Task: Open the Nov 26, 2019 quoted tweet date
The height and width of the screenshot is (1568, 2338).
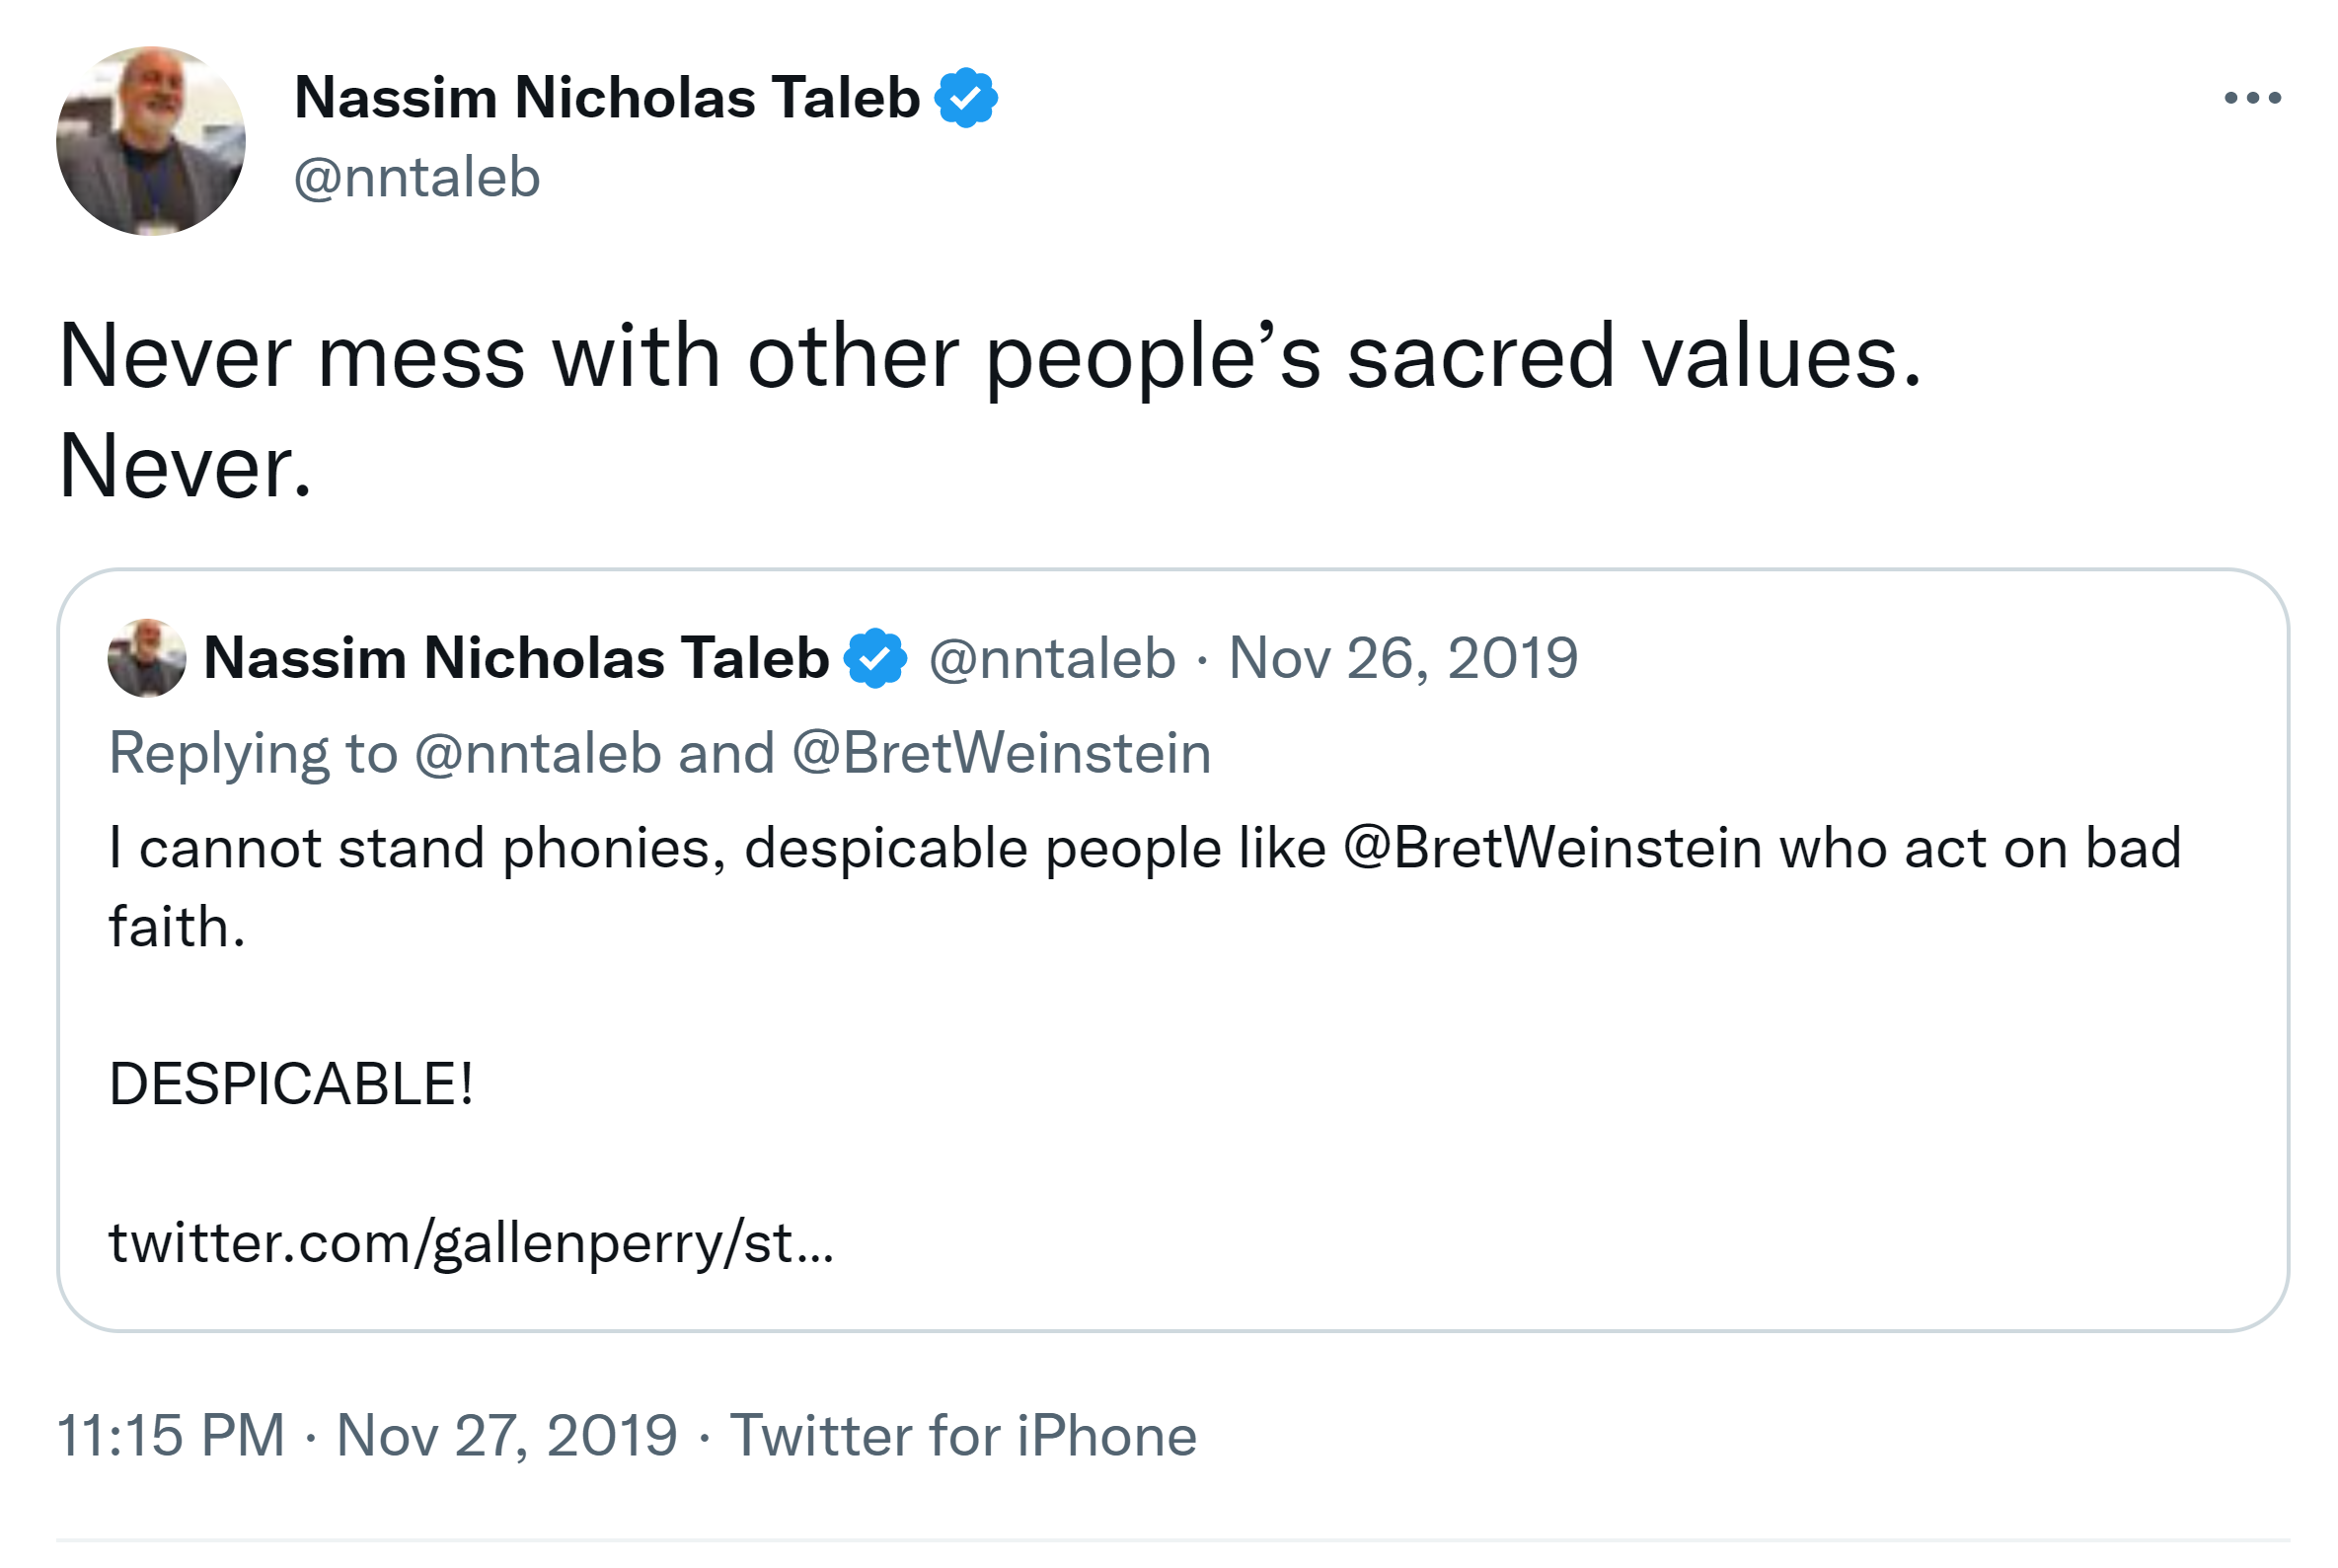Action: click(x=1402, y=658)
